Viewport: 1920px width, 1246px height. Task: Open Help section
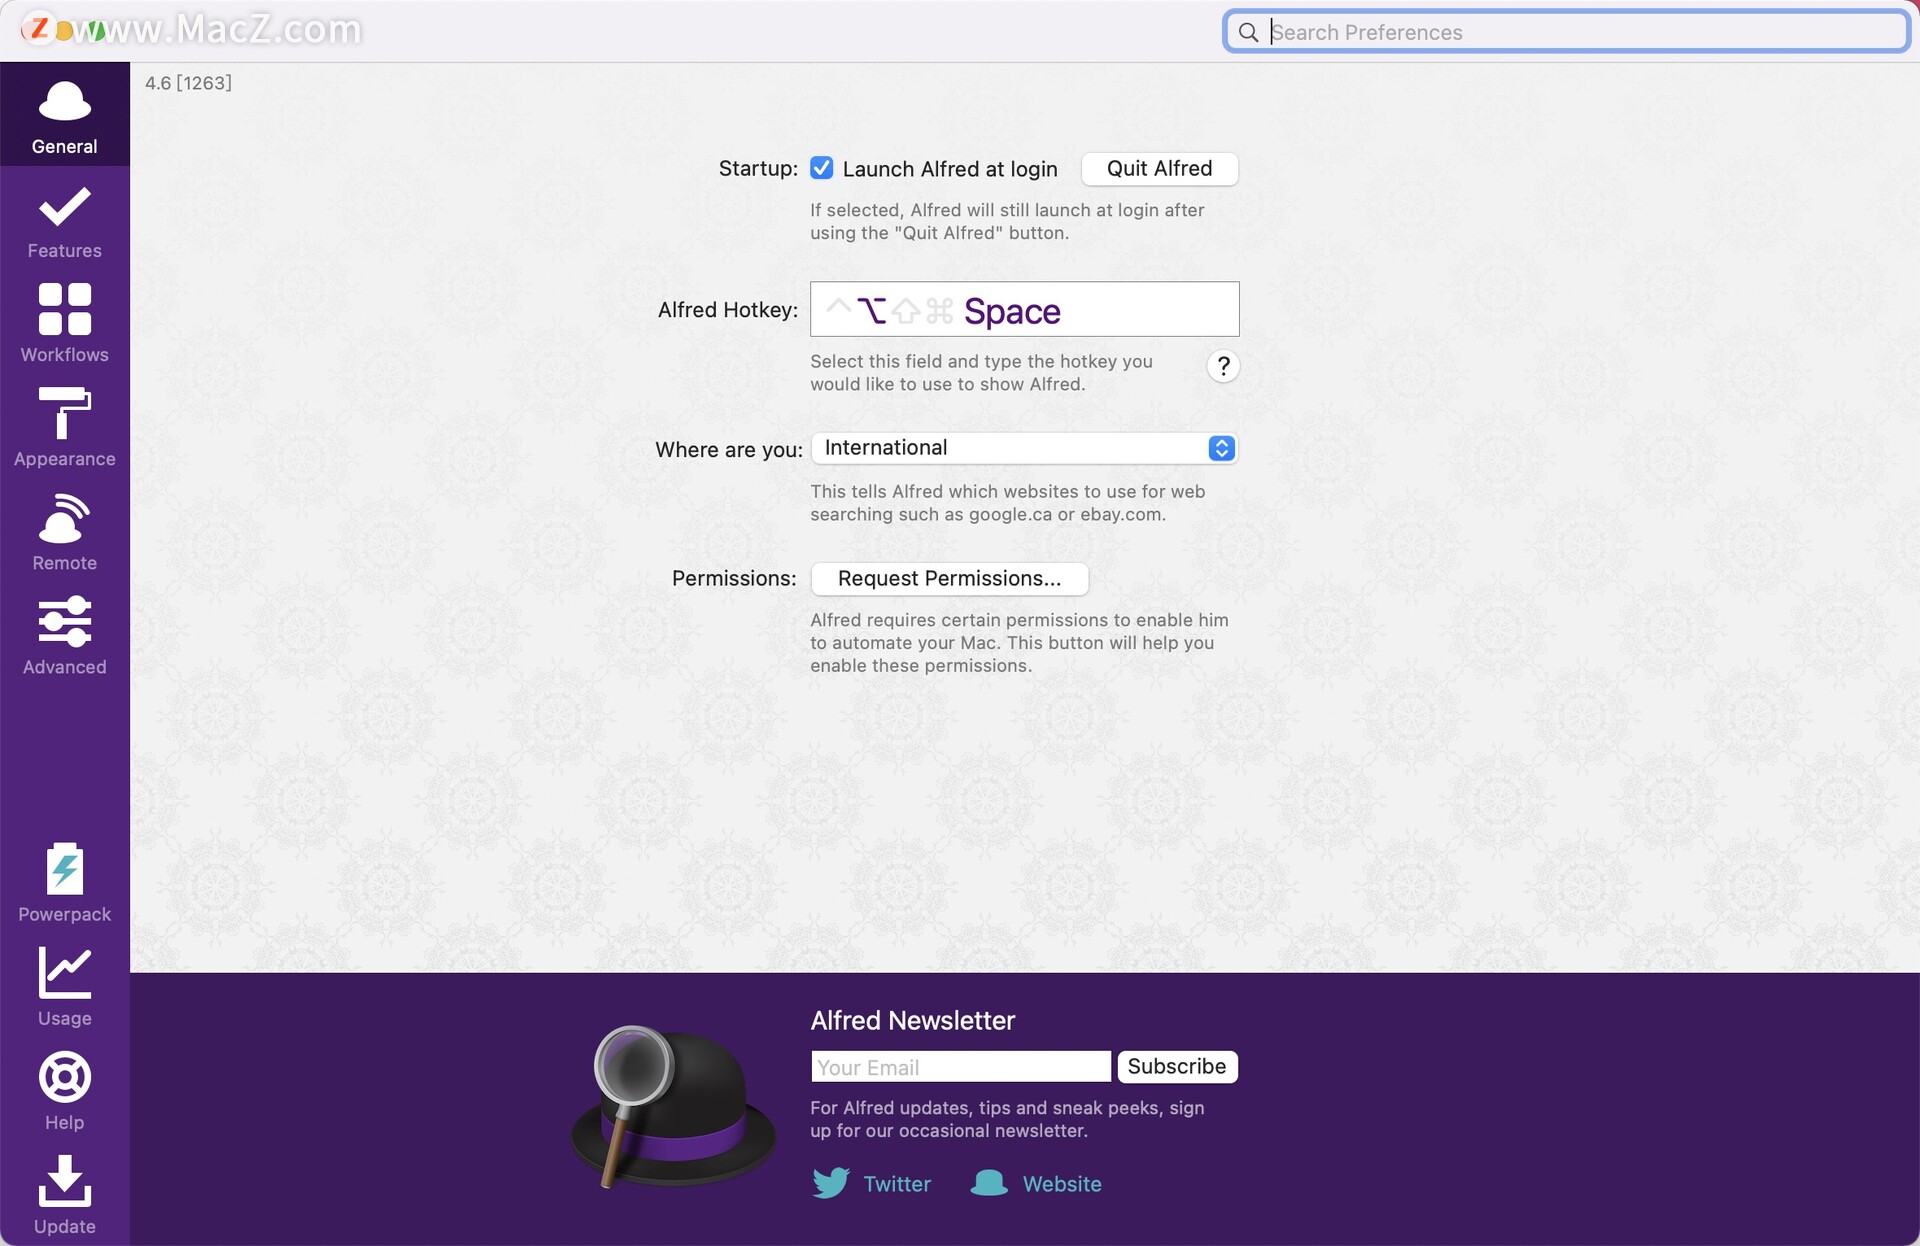[x=63, y=1091]
